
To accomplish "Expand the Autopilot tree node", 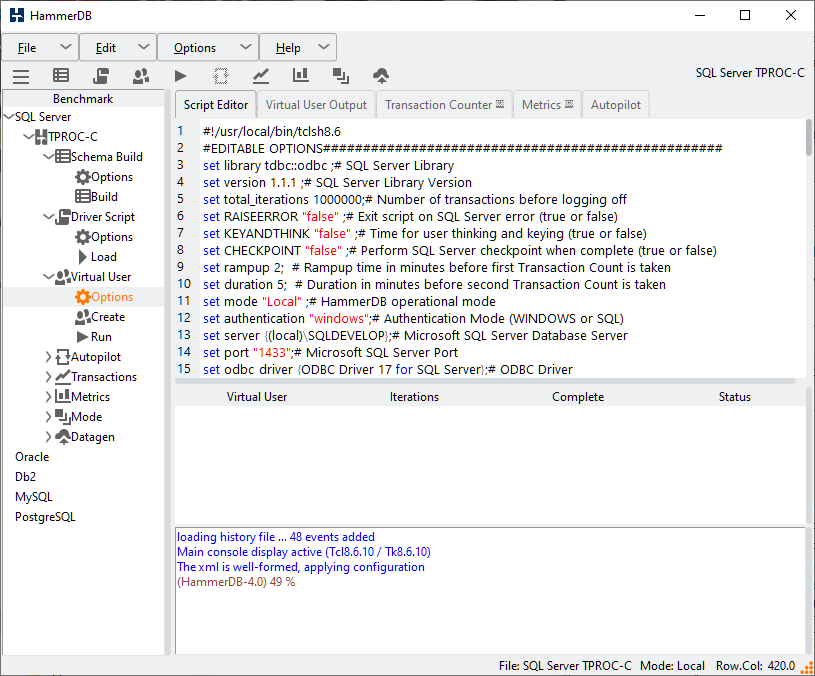I will point(48,356).
